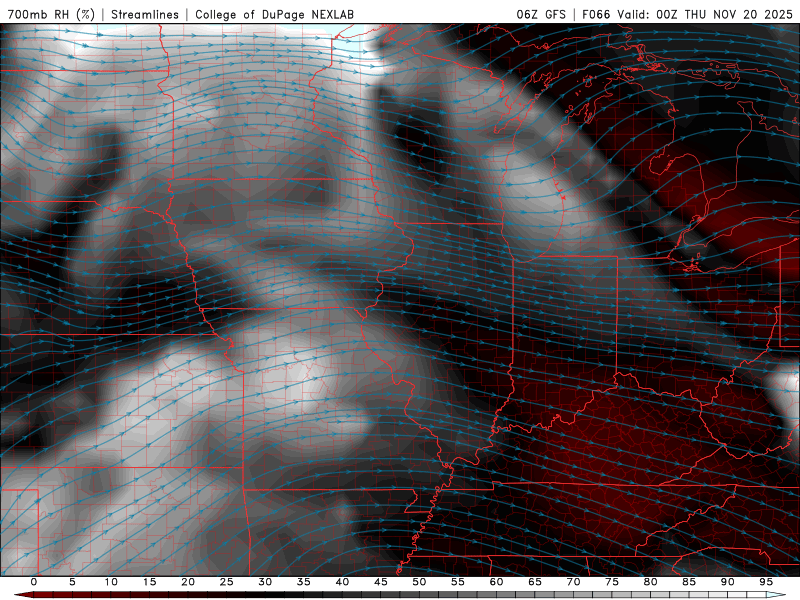Click "College of DuPage NEXLAB" header text
This screenshot has height=600, width=800.
274,14
